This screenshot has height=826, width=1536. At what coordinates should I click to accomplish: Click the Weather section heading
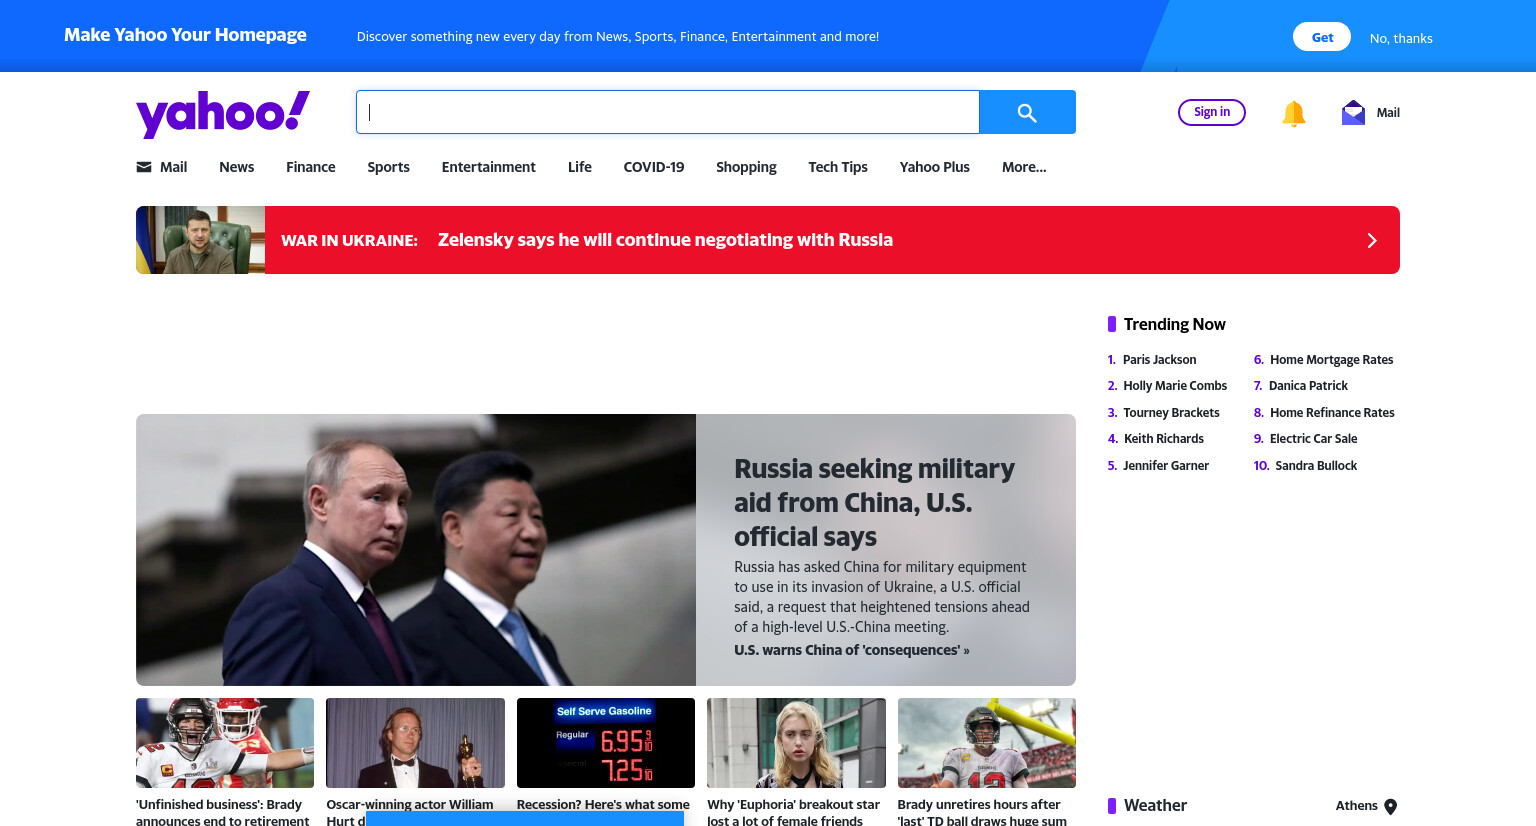click(1155, 806)
